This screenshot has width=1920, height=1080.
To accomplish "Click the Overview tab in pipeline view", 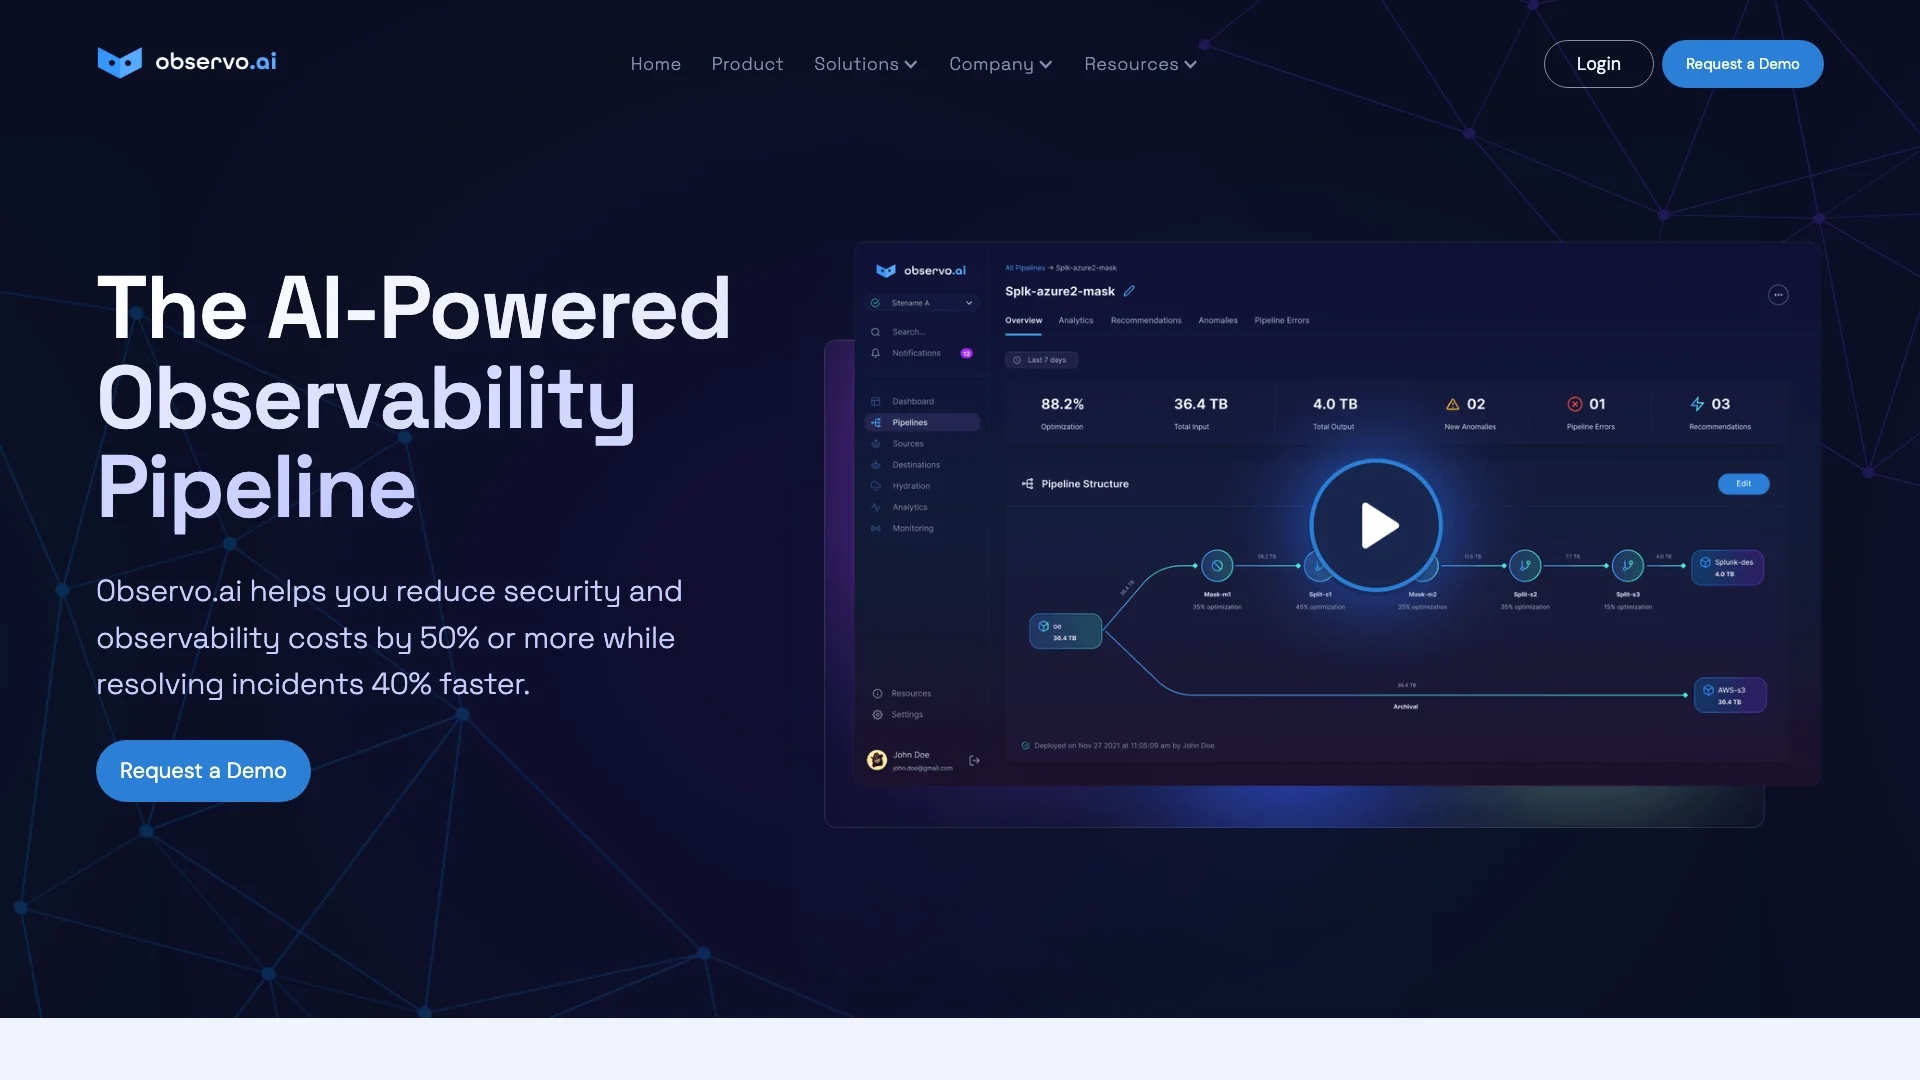I will tap(1022, 320).
